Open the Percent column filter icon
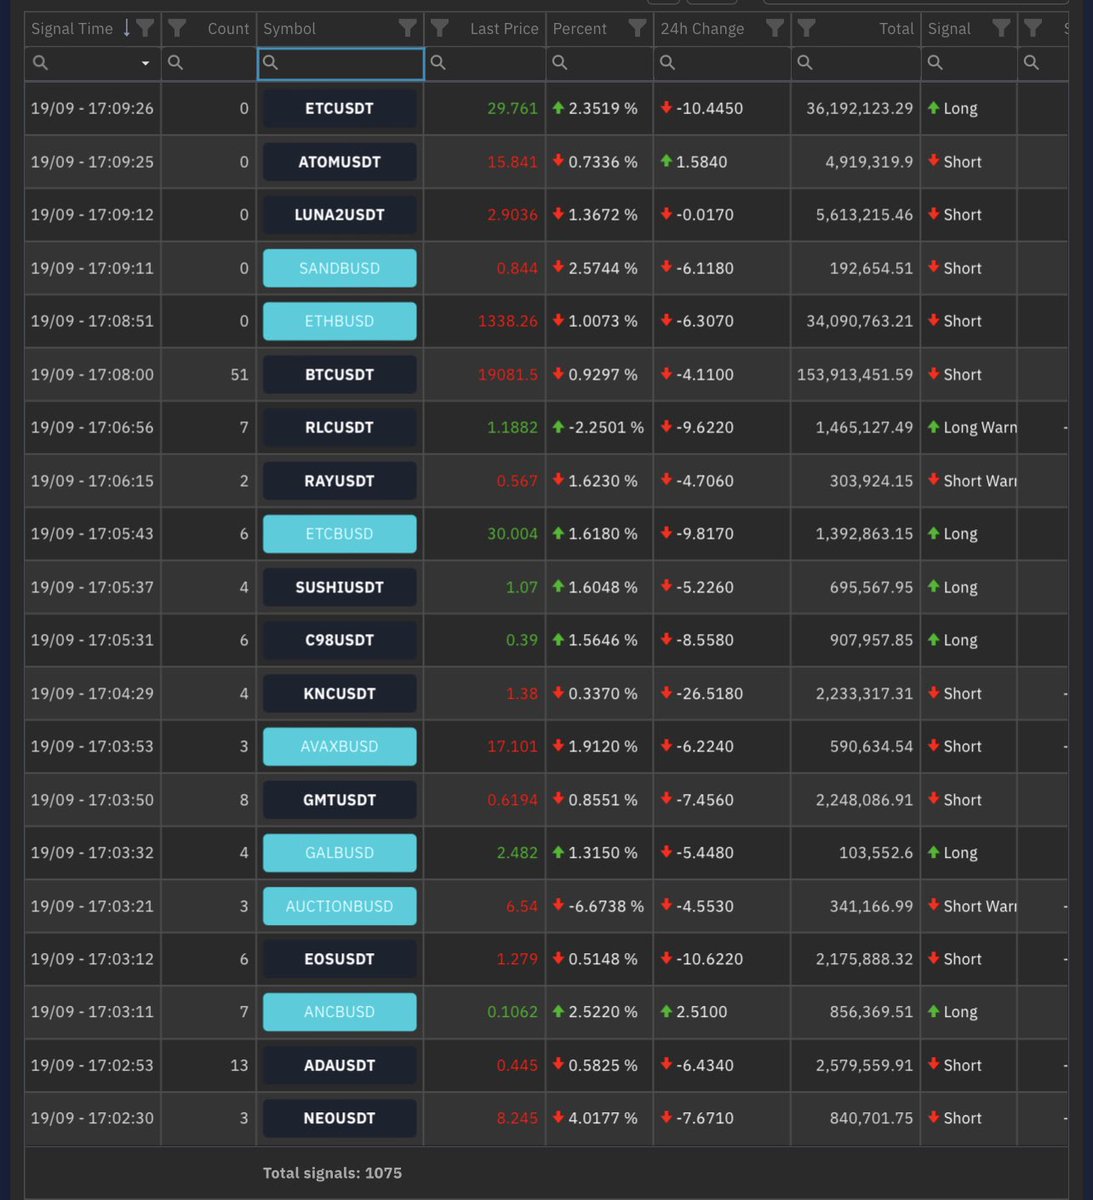The width and height of the screenshot is (1093, 1200). [x=637, y=28]
